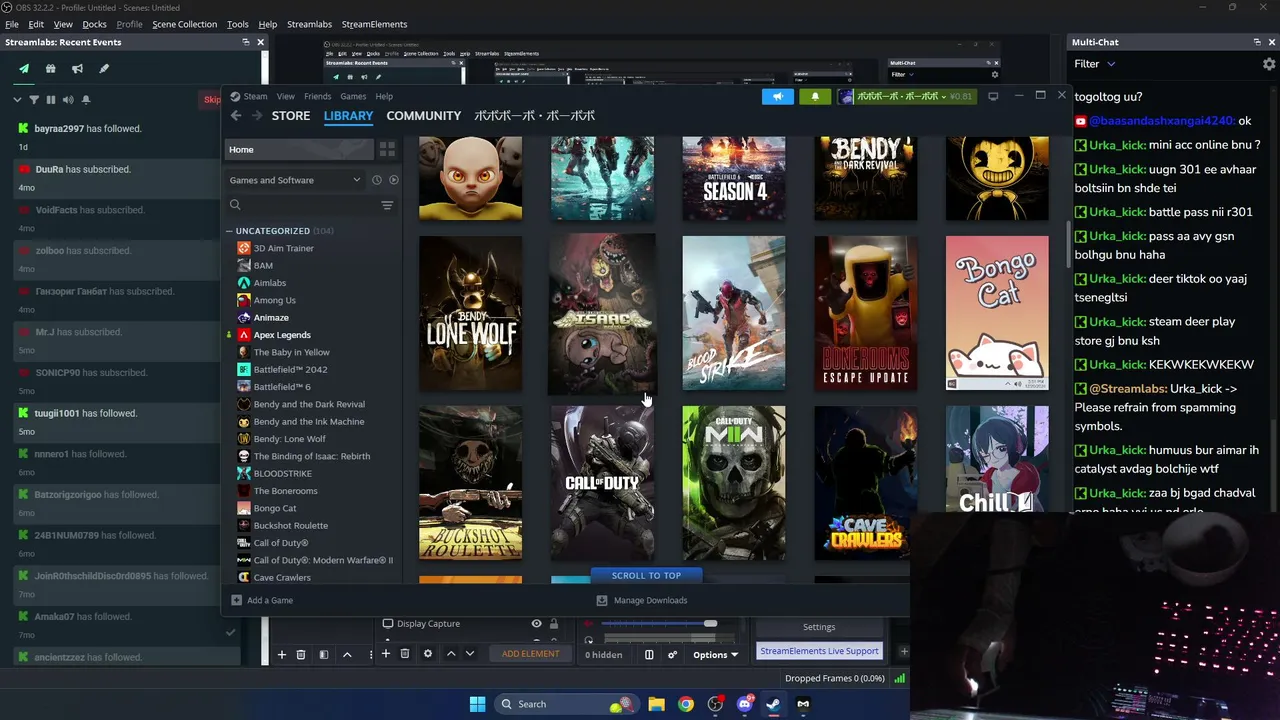This screenshot has height=720, width=1280.
Task: Adjust the OBS mixer volume slider
Action: point(710,624)
